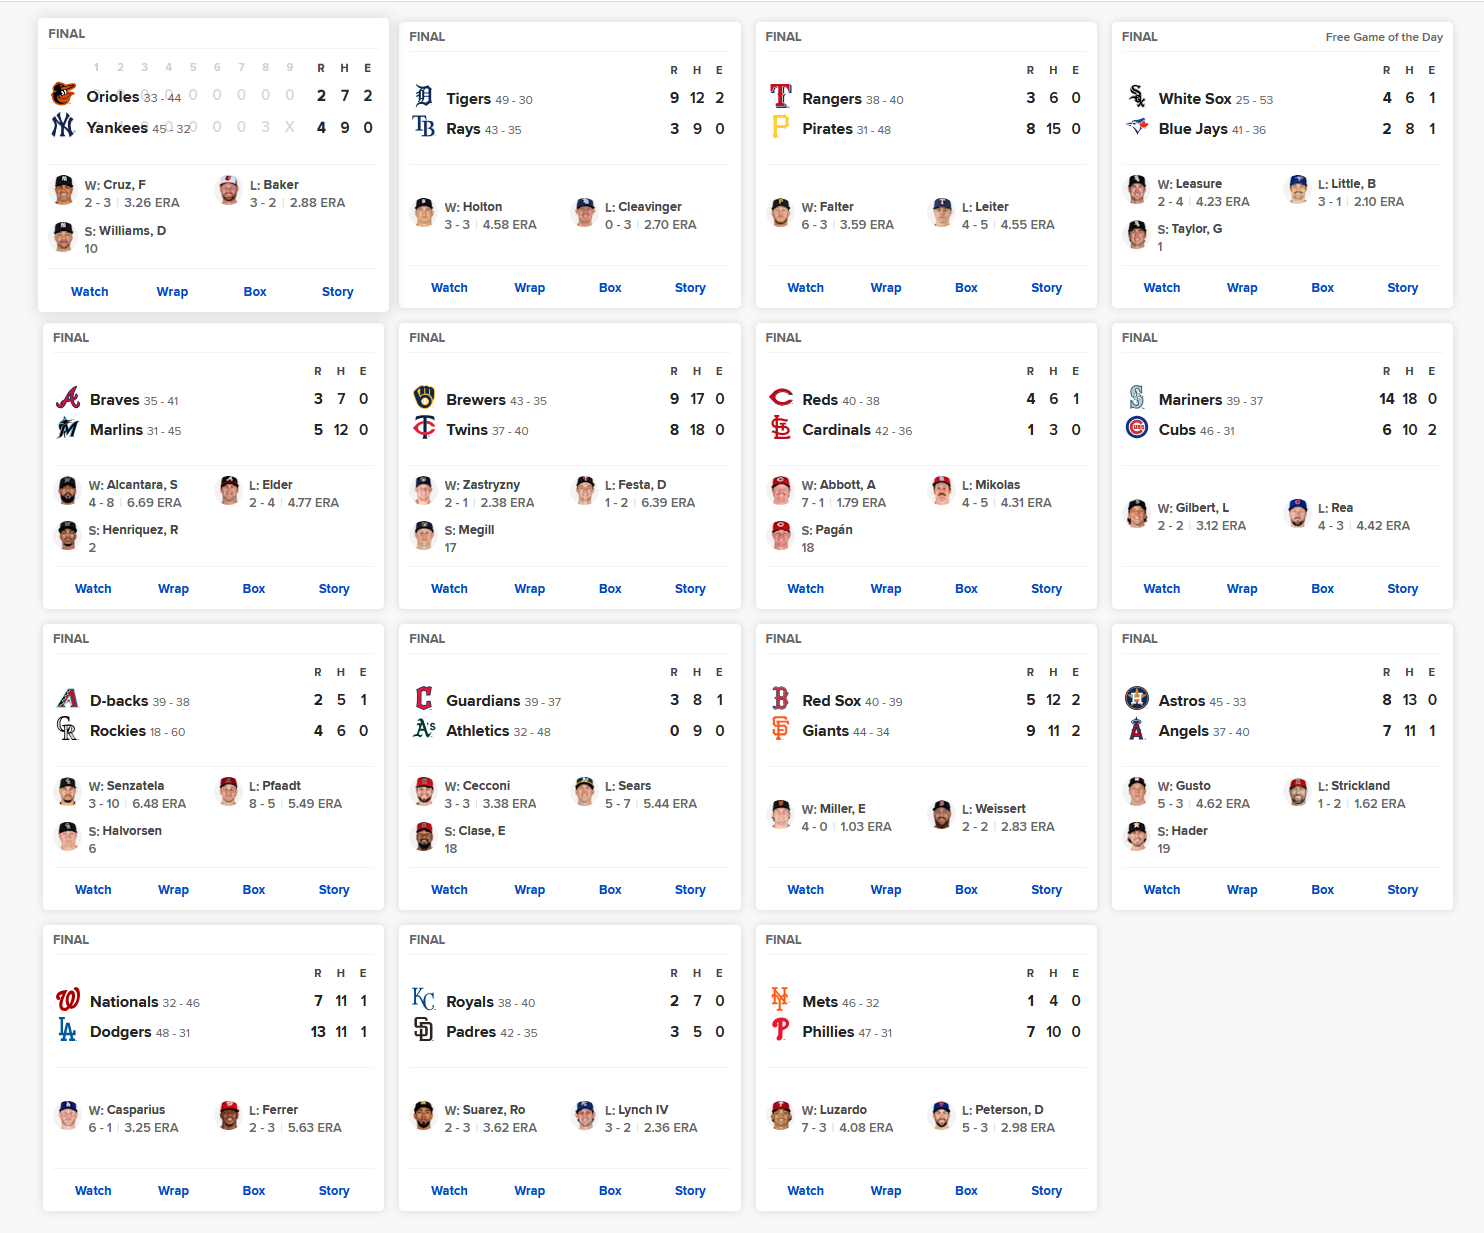Viewport: 1484px width, 1233px height.
Task: Select the 'Yankees' team name
Action: 117,128
